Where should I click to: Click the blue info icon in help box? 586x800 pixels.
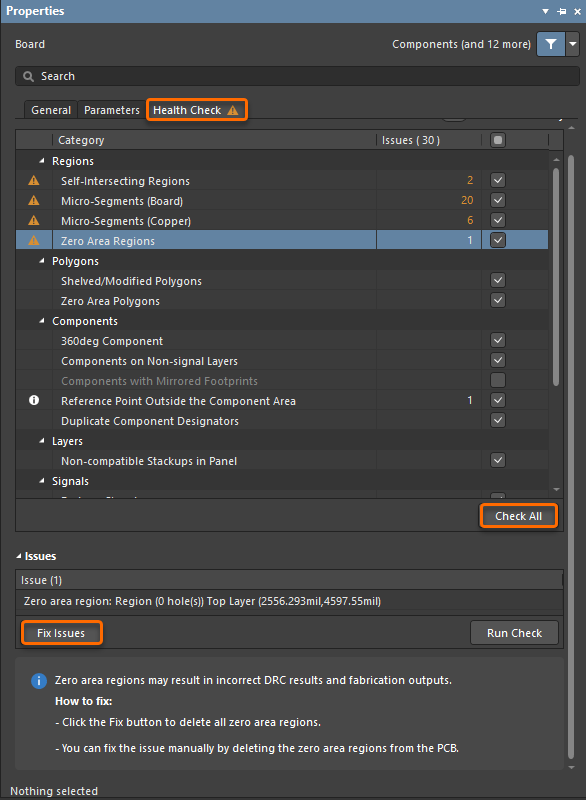(39, 681)
